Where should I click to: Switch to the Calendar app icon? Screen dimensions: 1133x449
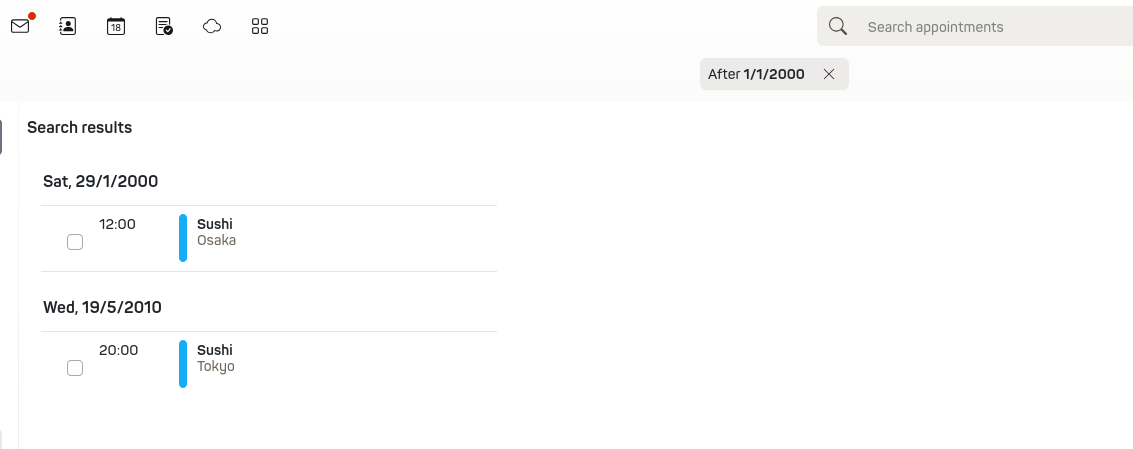116,27
